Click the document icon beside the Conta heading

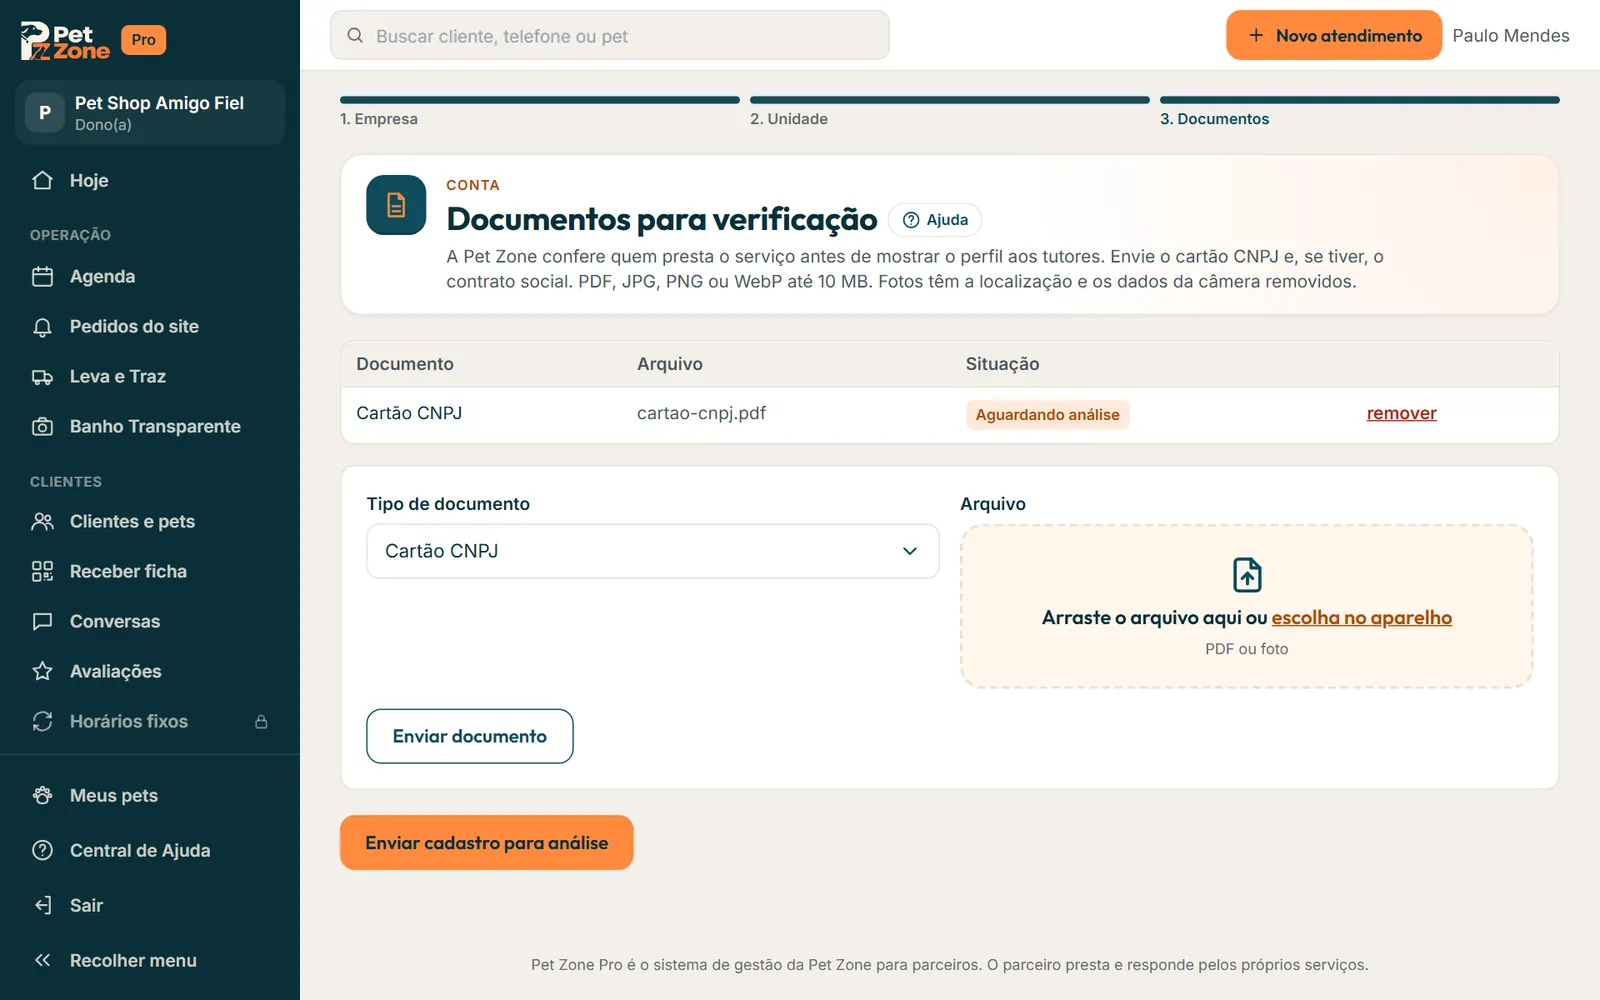point(396,205)
